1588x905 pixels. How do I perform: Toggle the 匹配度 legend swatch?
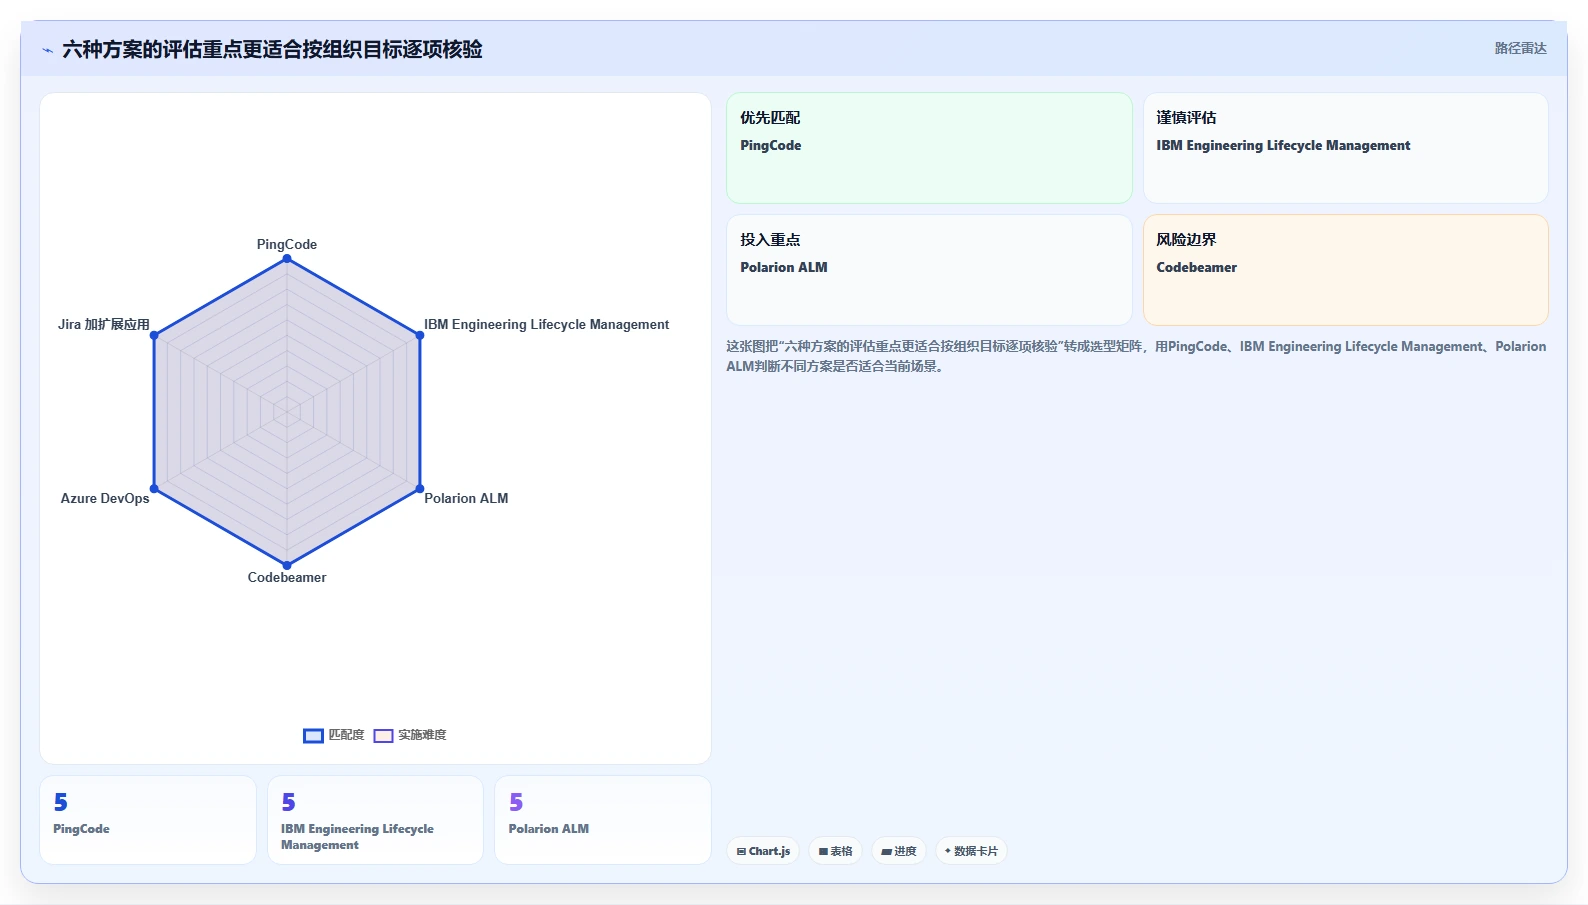[313, 736]
